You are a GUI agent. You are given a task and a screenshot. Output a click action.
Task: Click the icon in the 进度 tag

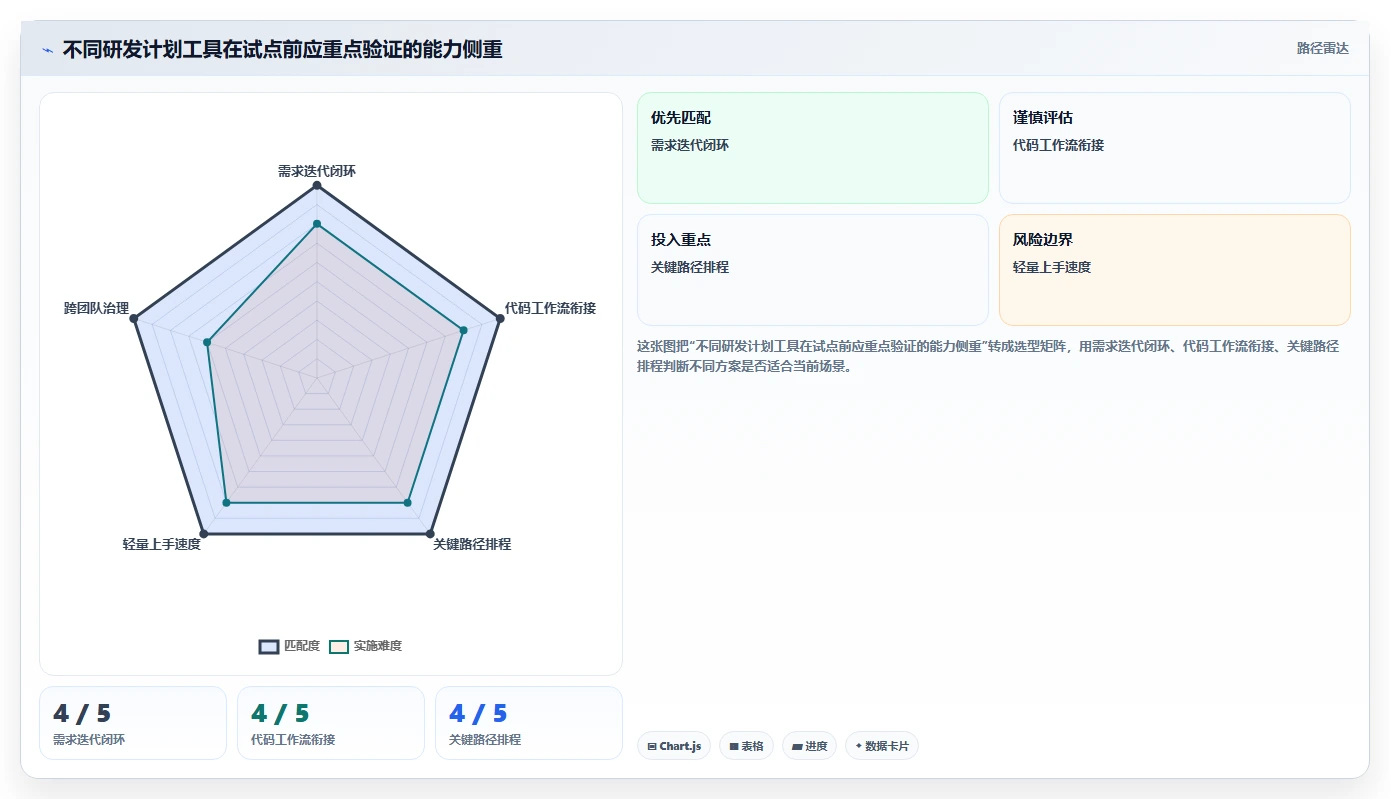pyautogui.click(x=797, y=746)
